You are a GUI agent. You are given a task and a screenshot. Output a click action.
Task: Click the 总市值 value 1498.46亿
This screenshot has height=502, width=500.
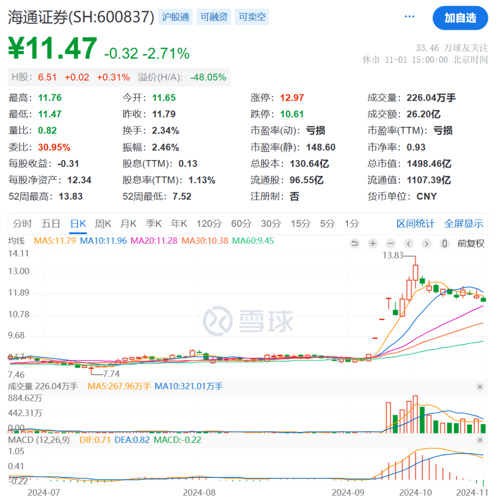tap(429, 164)
